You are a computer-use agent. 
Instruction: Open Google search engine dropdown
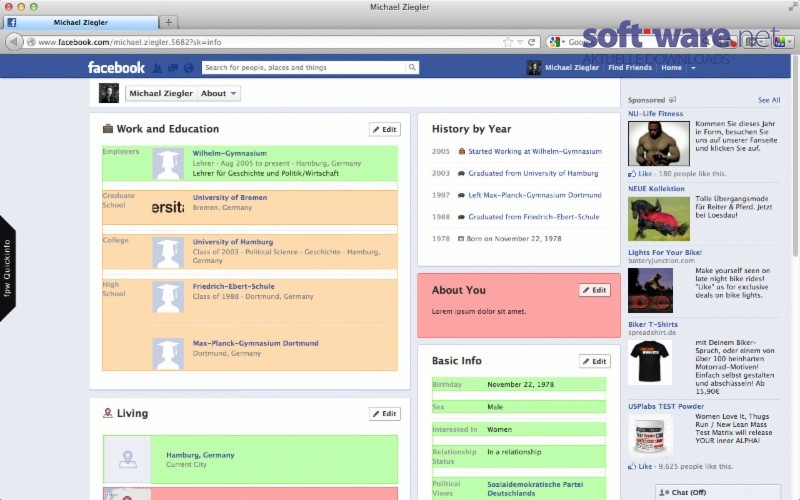pyautogui.click(x=556, y=42)
